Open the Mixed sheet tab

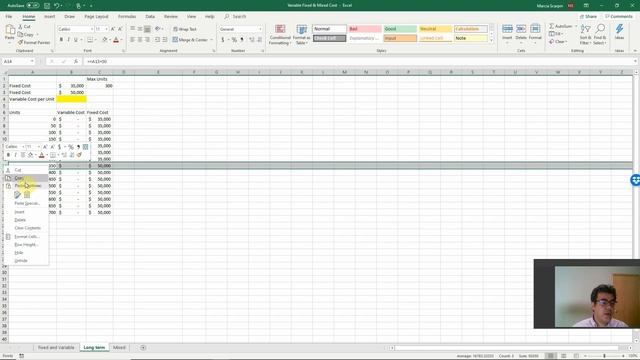(119, 348)
